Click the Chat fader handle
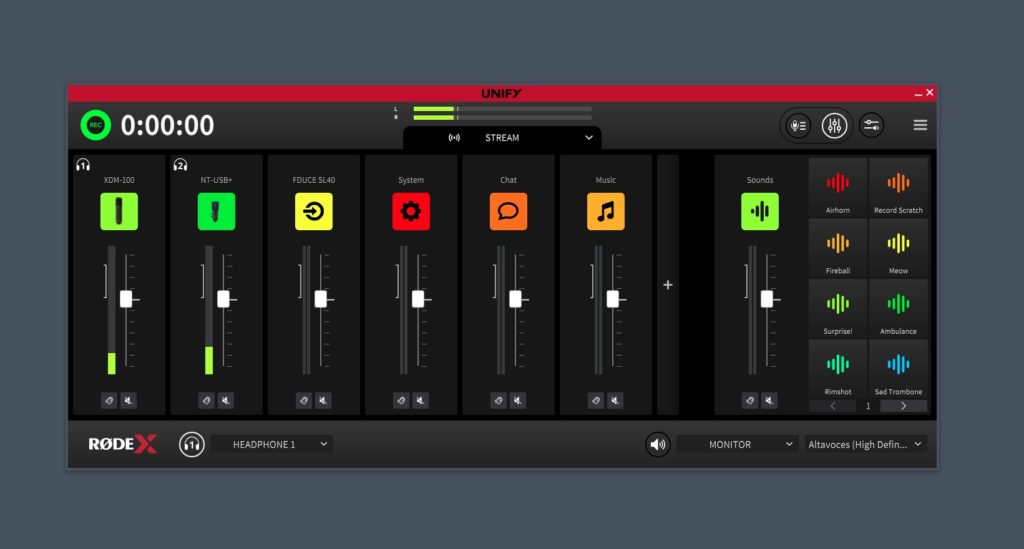The width and height of the screenshot is (1024, 549). (x=515, y=299)
